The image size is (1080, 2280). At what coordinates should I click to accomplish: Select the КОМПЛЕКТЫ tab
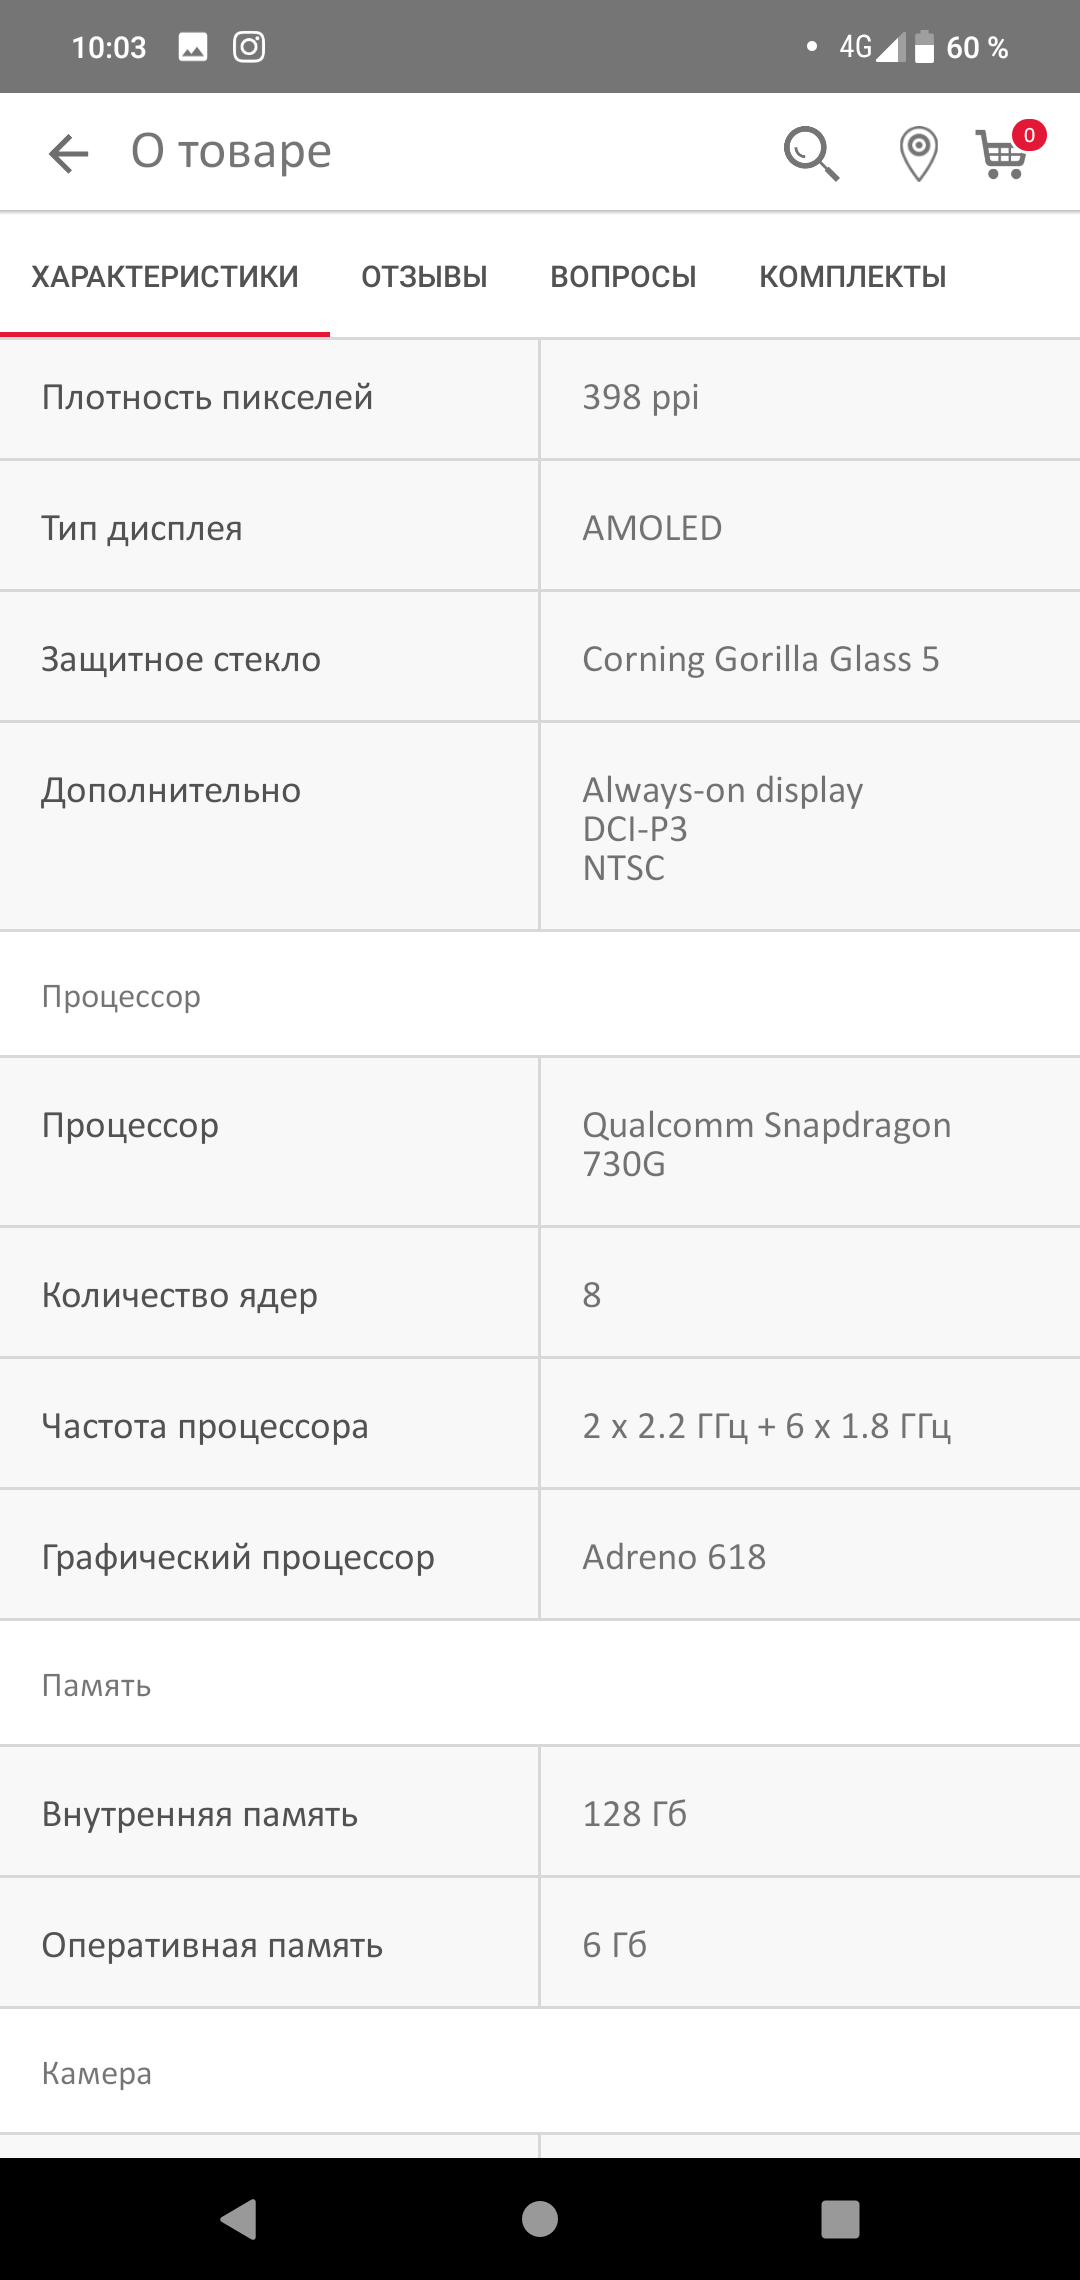(x=852, y=277)
